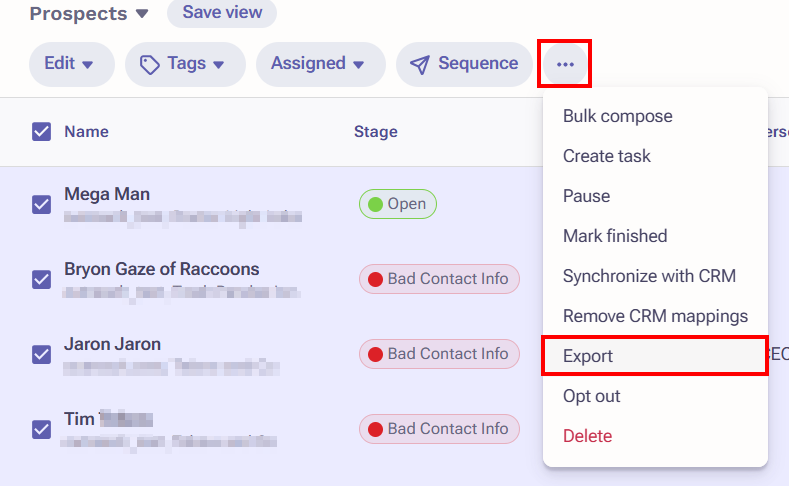Click the green Open stage badge

398,204
